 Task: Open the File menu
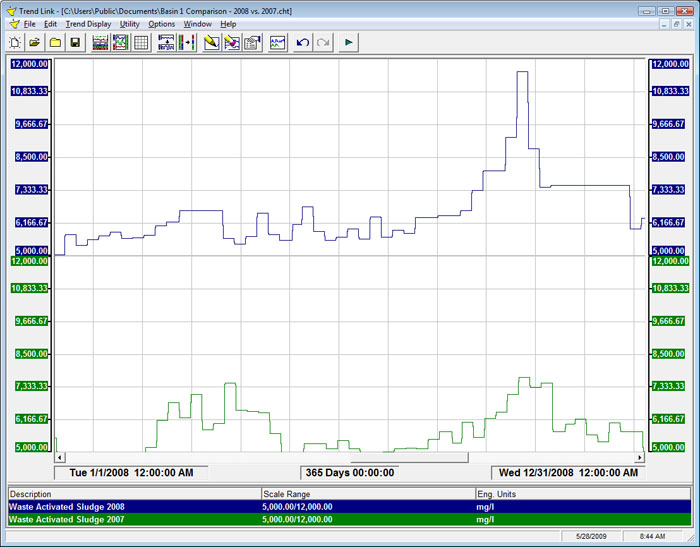(29, 23)
